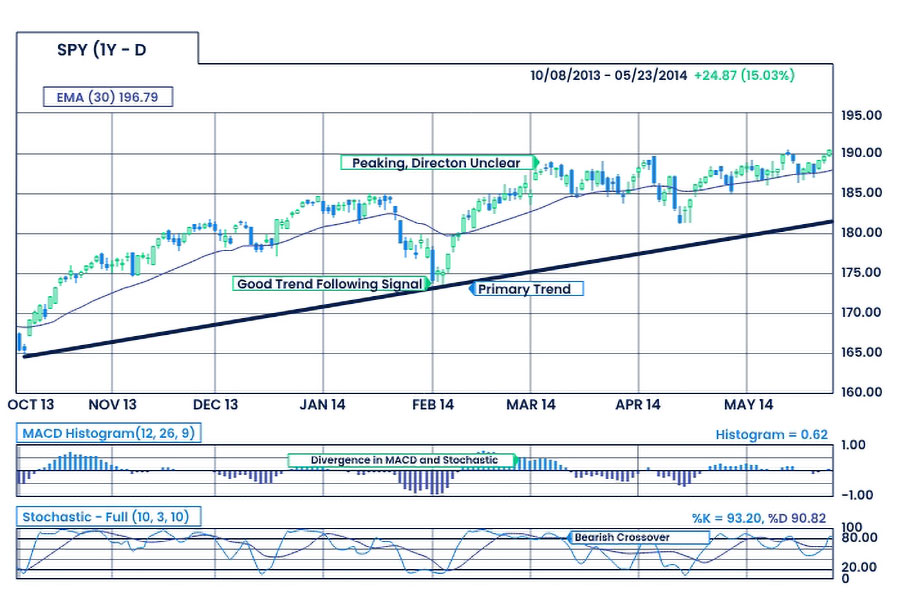Click the EMA (30) 196.79 indicator label

[x=108, y=97]
